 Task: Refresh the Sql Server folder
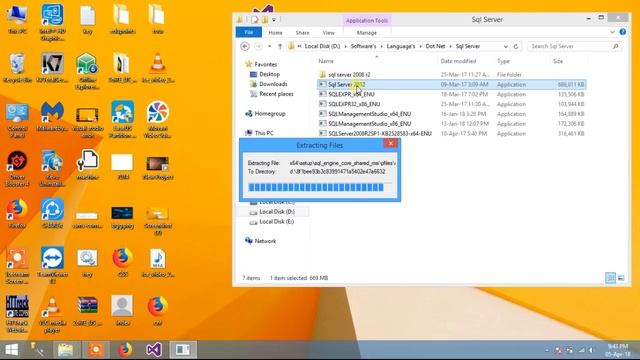coord(516,47)
